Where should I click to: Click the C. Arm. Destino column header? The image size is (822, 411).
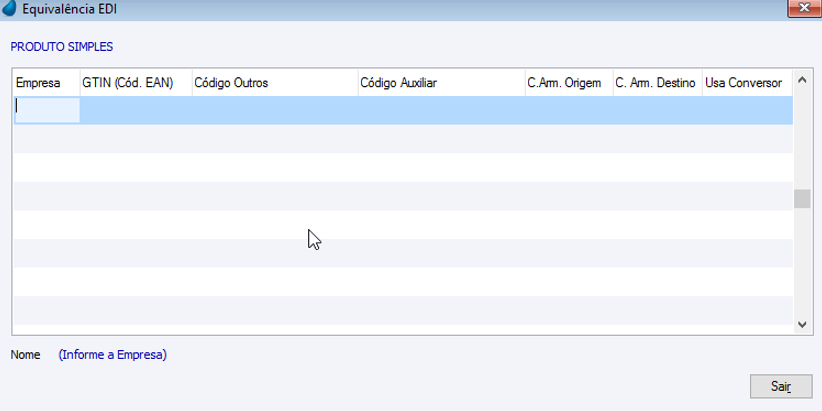656,83
